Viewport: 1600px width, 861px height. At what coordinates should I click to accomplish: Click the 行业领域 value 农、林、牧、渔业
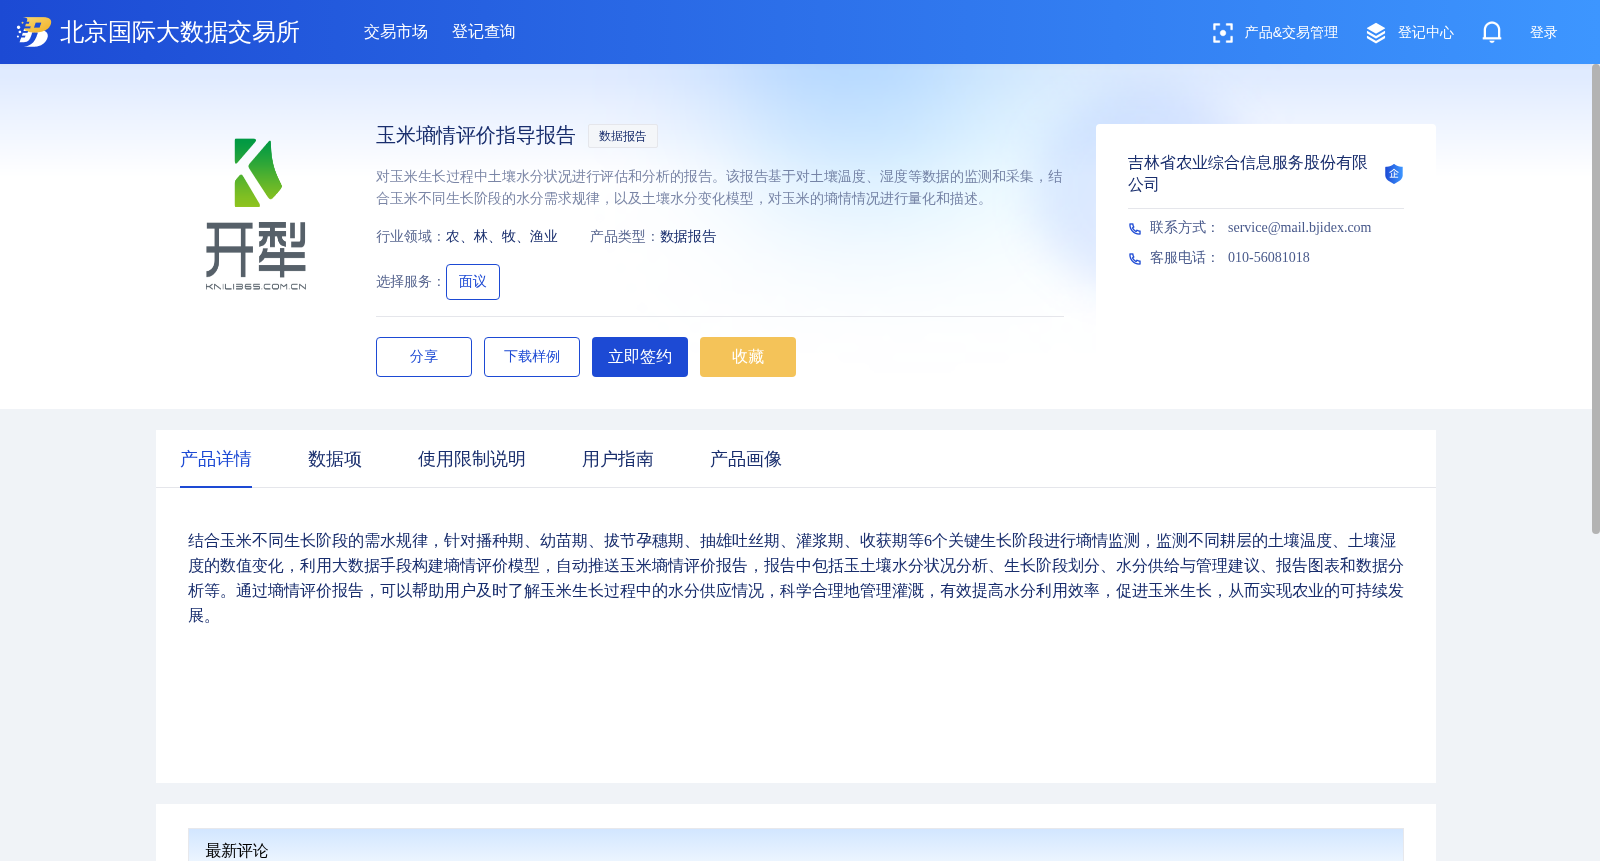(502, 237)
